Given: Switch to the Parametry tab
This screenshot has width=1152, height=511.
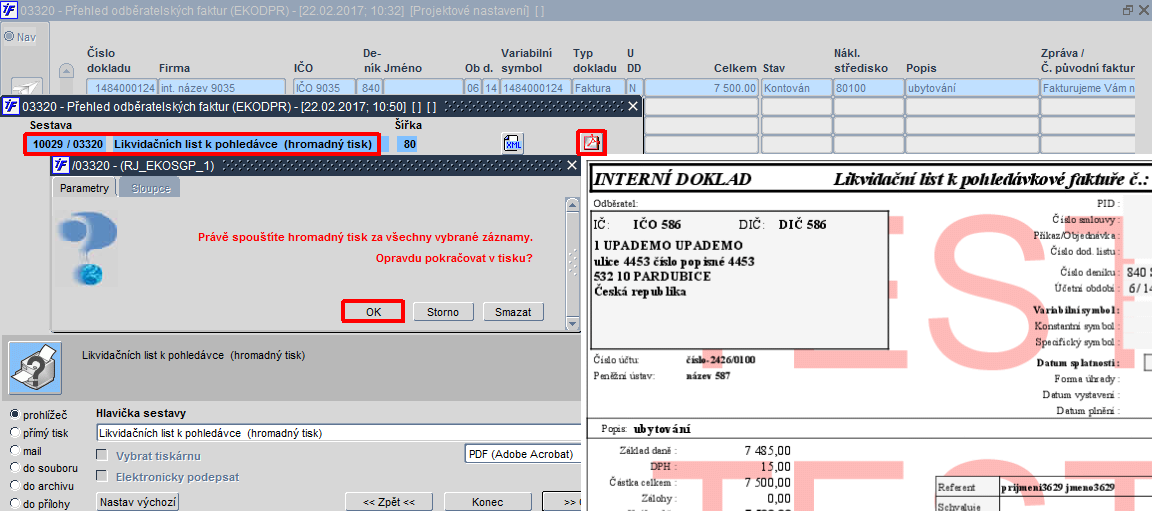Looking at the screenshot, I should [x=84, y=188].
